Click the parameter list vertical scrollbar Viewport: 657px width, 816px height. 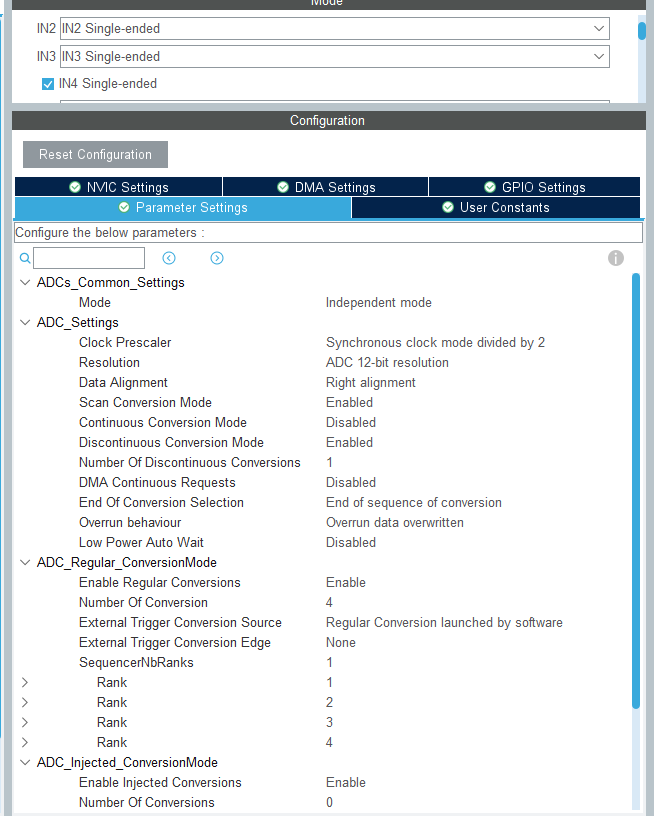click(636, 490)
